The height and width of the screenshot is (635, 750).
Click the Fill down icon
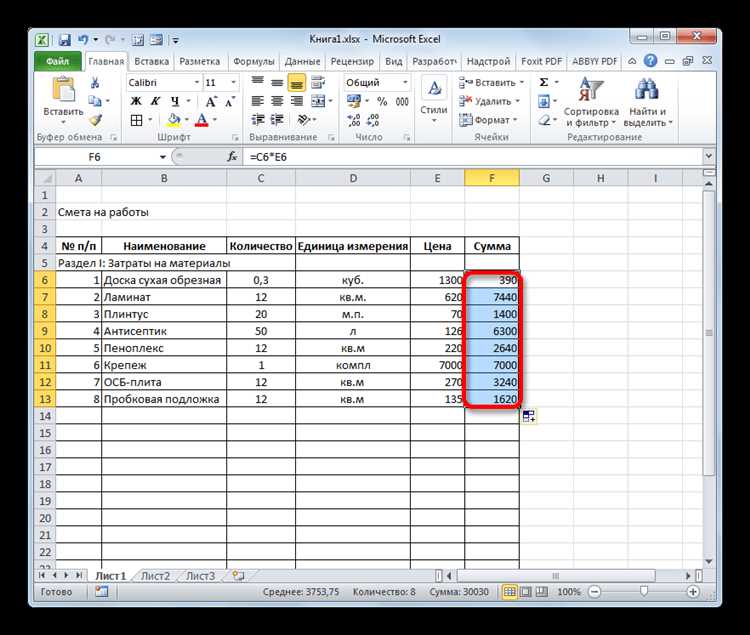[x=544, y=101]
